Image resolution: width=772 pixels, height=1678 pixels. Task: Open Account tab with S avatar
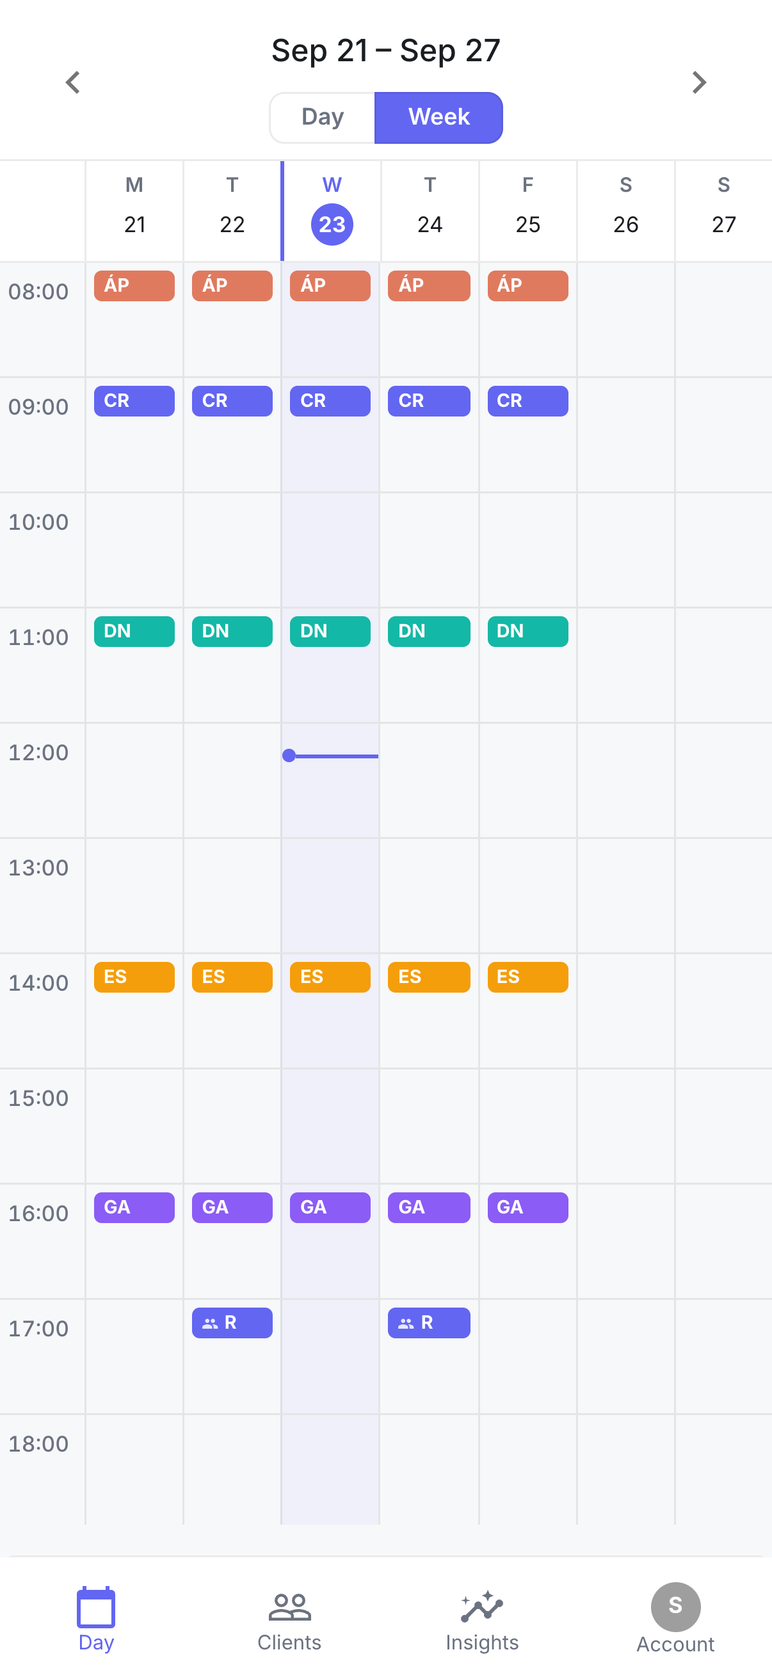(x=675, y=1618)
